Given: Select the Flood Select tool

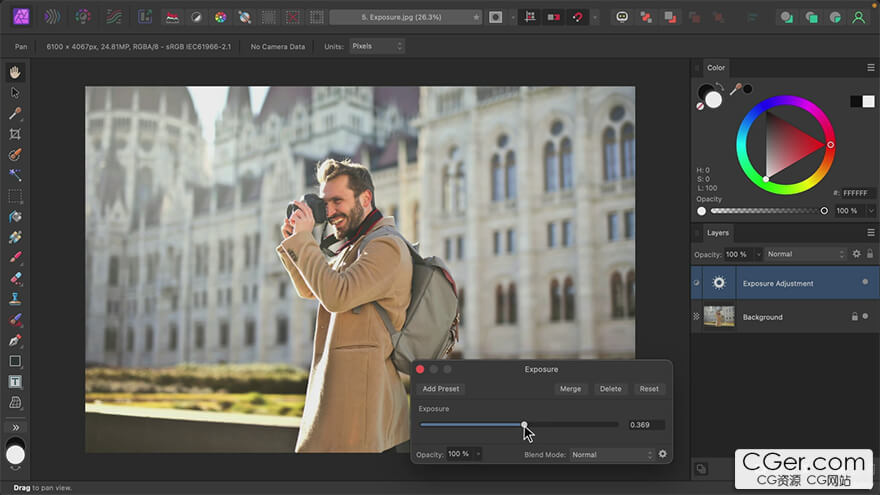Looking at the screenshot, I should coord(15,175).
